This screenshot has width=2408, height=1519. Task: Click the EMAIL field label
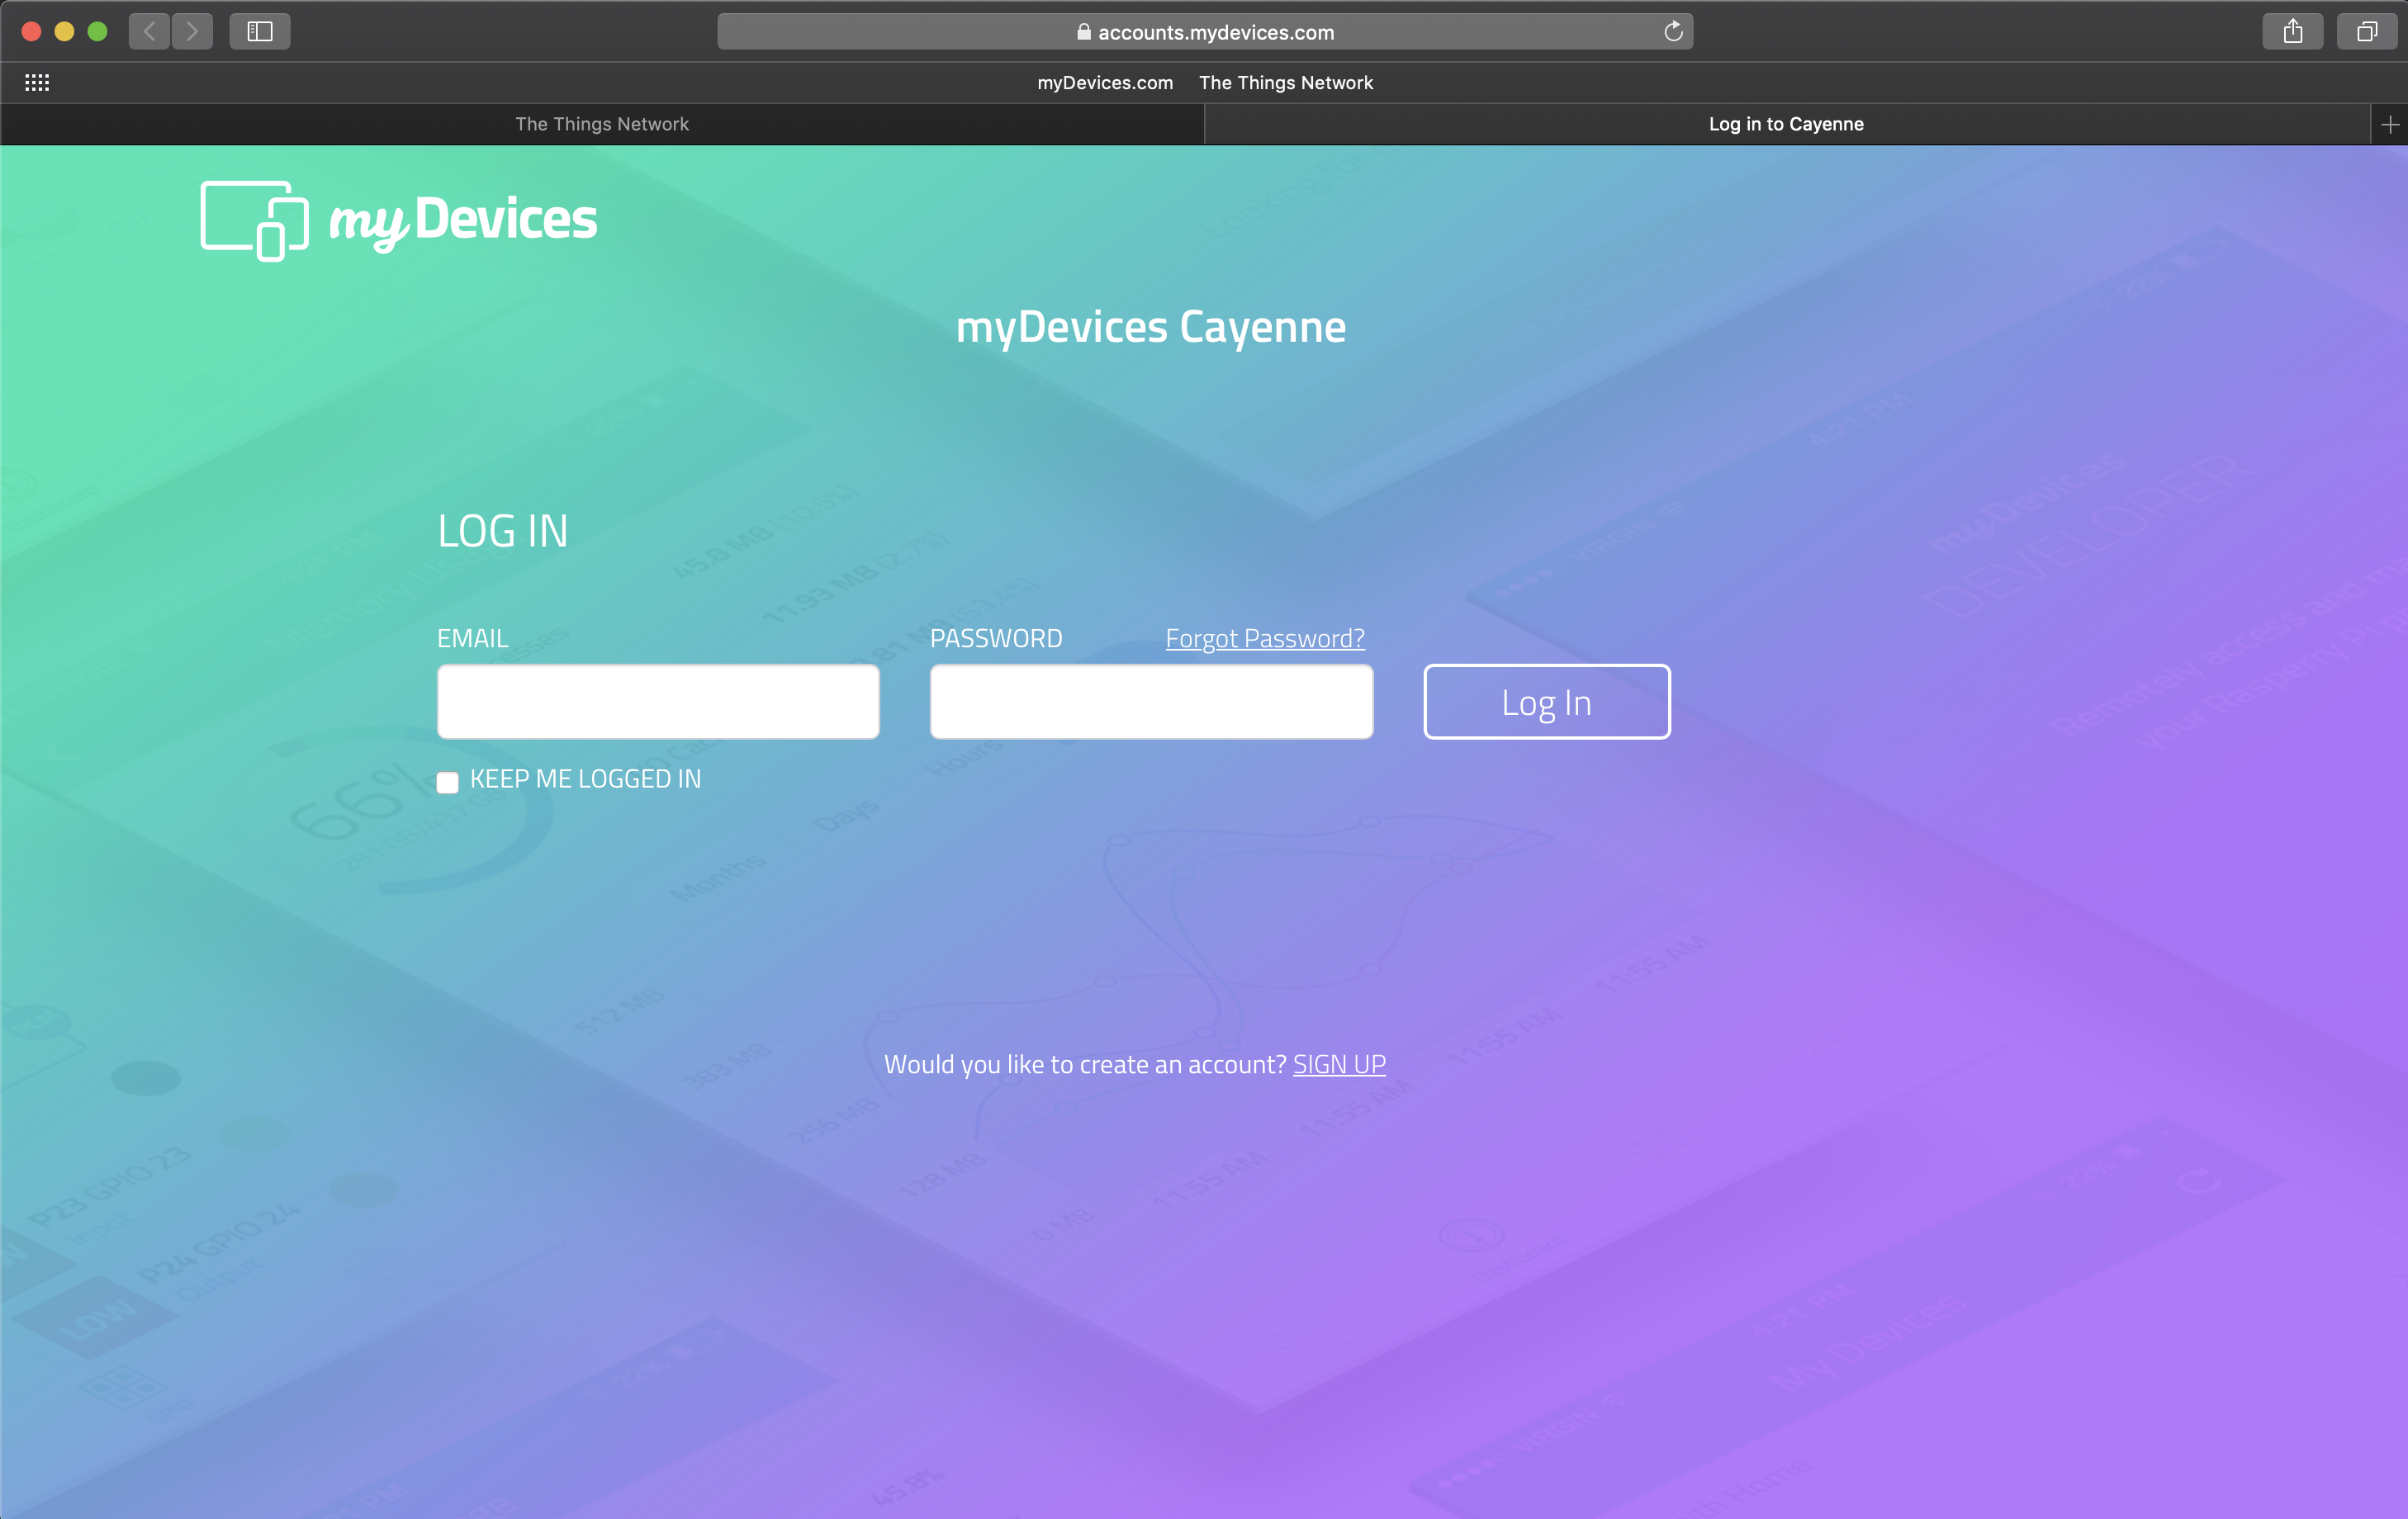[473, 639]
